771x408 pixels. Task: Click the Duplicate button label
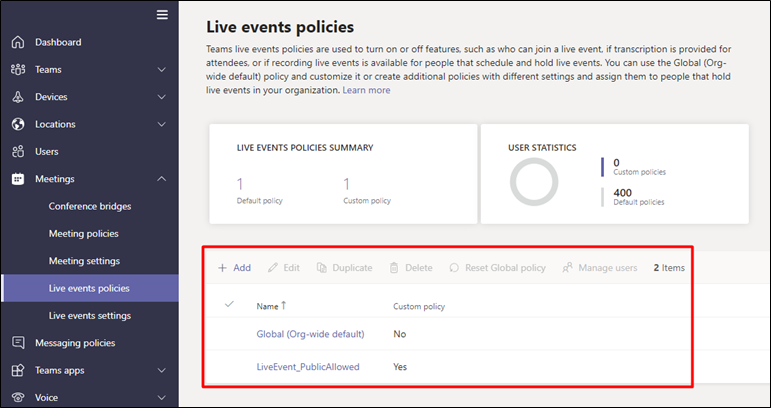[x=352, y=268]
